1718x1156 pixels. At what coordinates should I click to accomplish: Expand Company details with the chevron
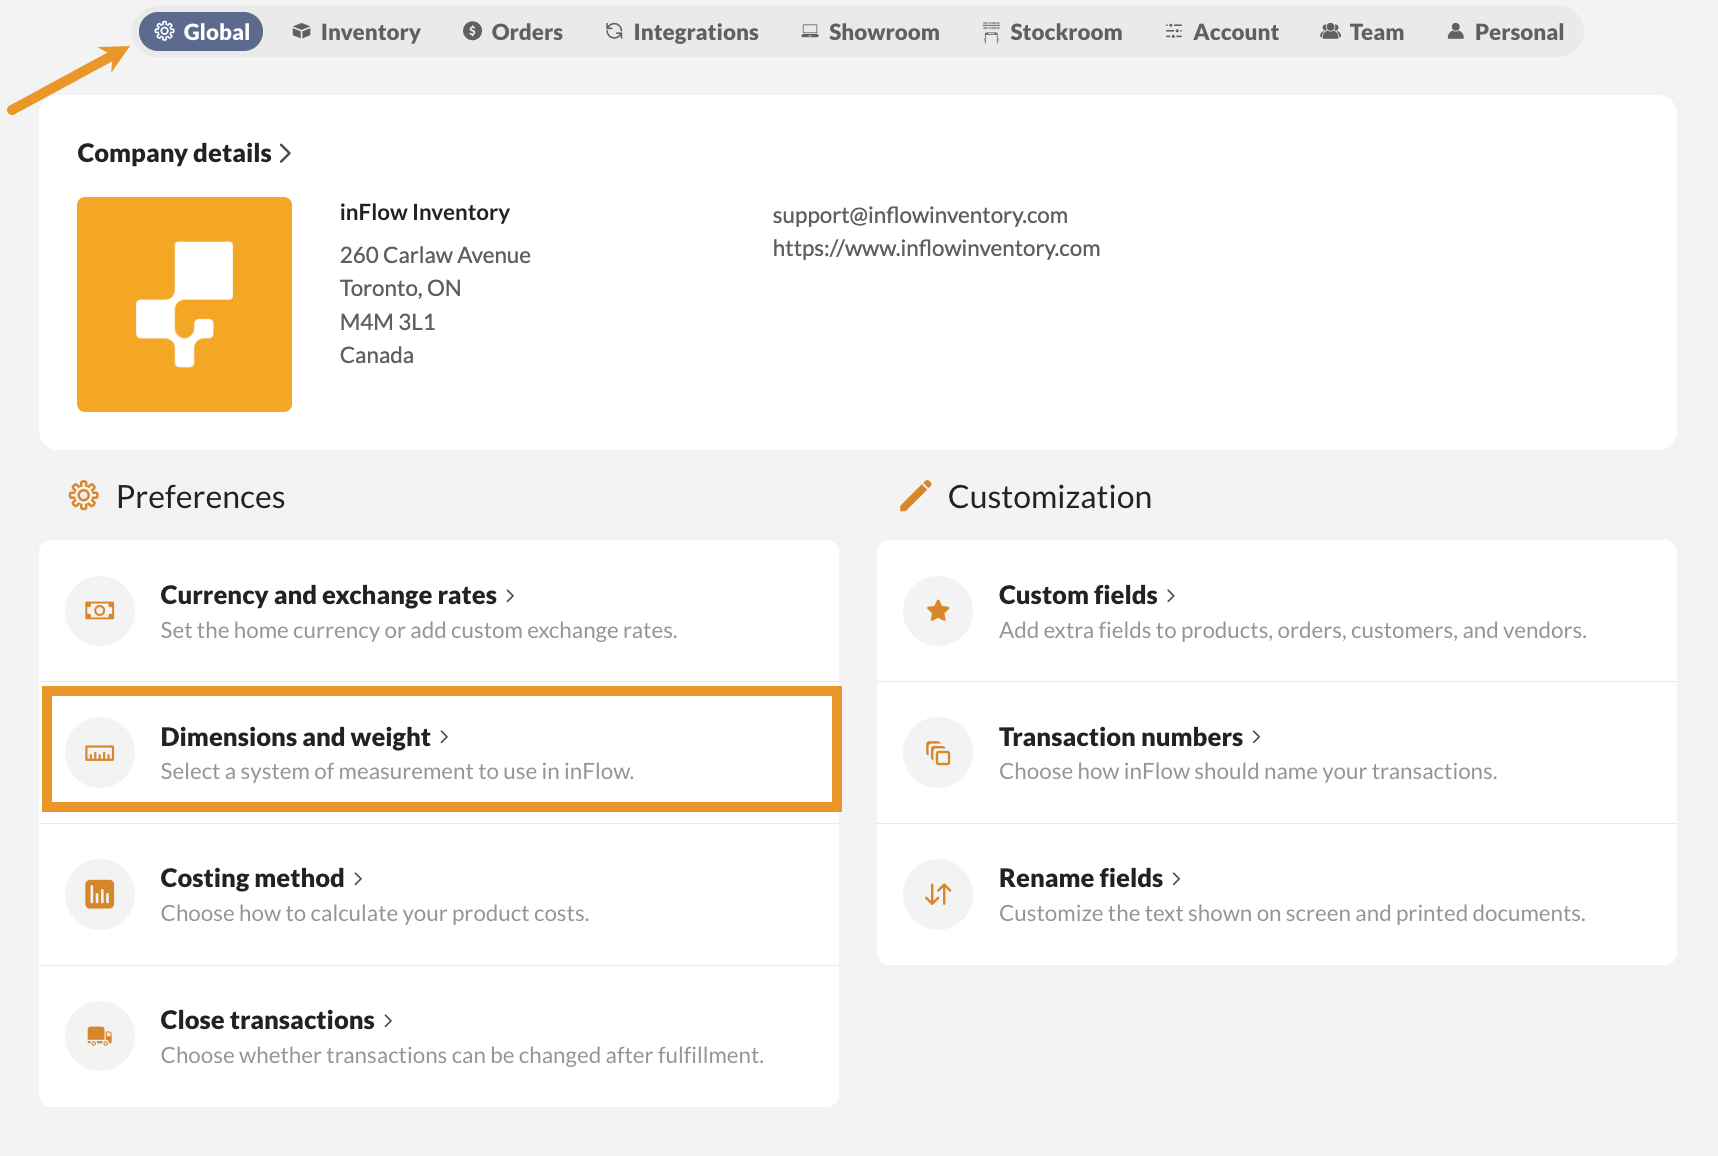pyautogui.click(x=286, y=153)
